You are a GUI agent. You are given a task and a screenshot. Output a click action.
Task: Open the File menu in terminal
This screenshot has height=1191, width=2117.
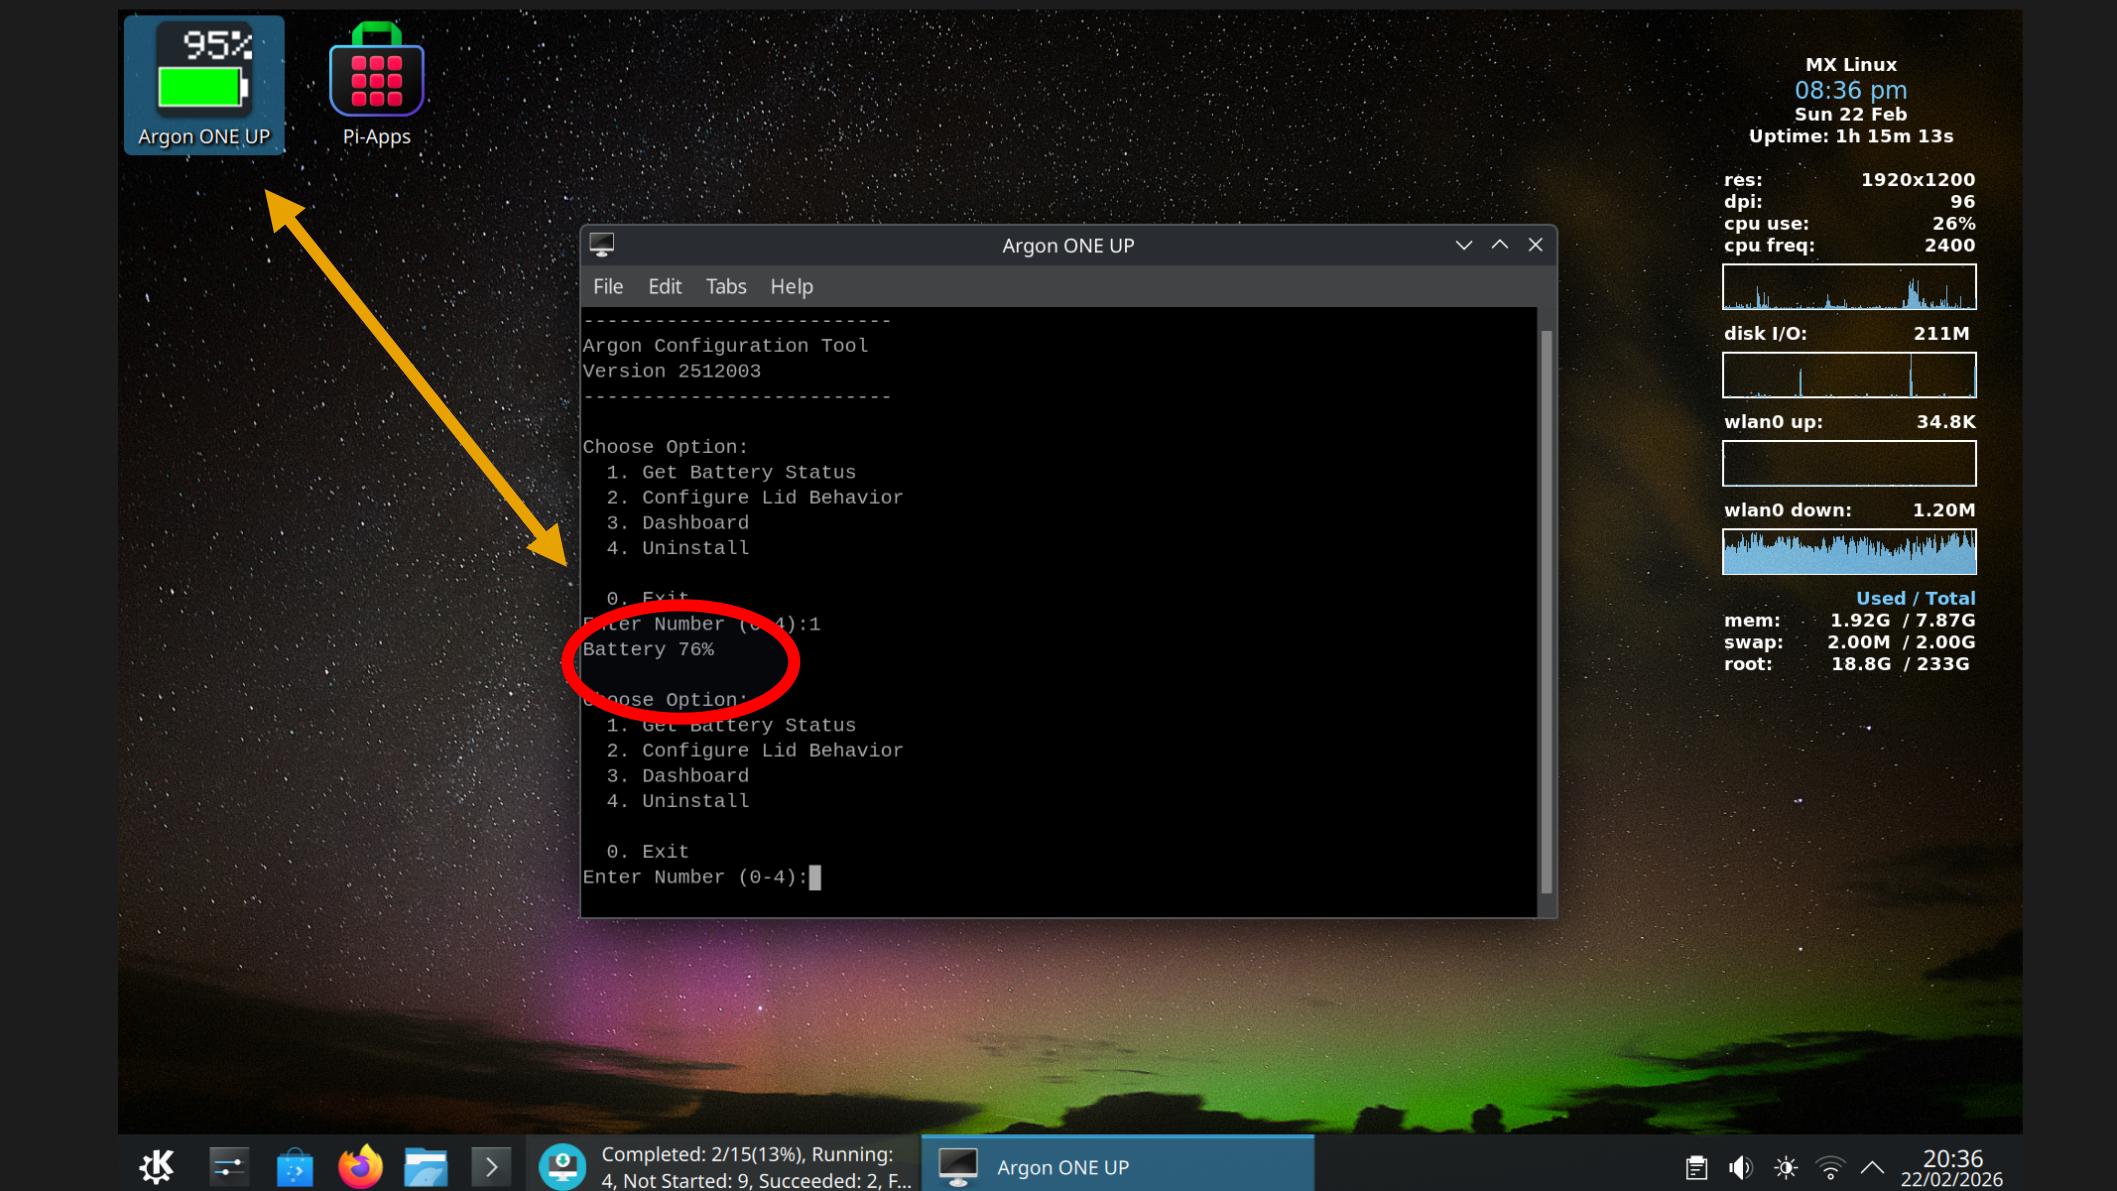(x=608, y=287)
